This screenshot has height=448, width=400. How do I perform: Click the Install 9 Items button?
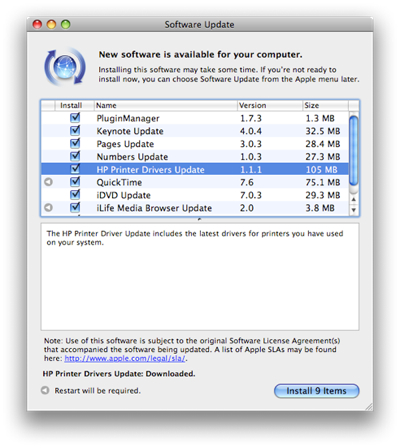click(x=316, y=391)
